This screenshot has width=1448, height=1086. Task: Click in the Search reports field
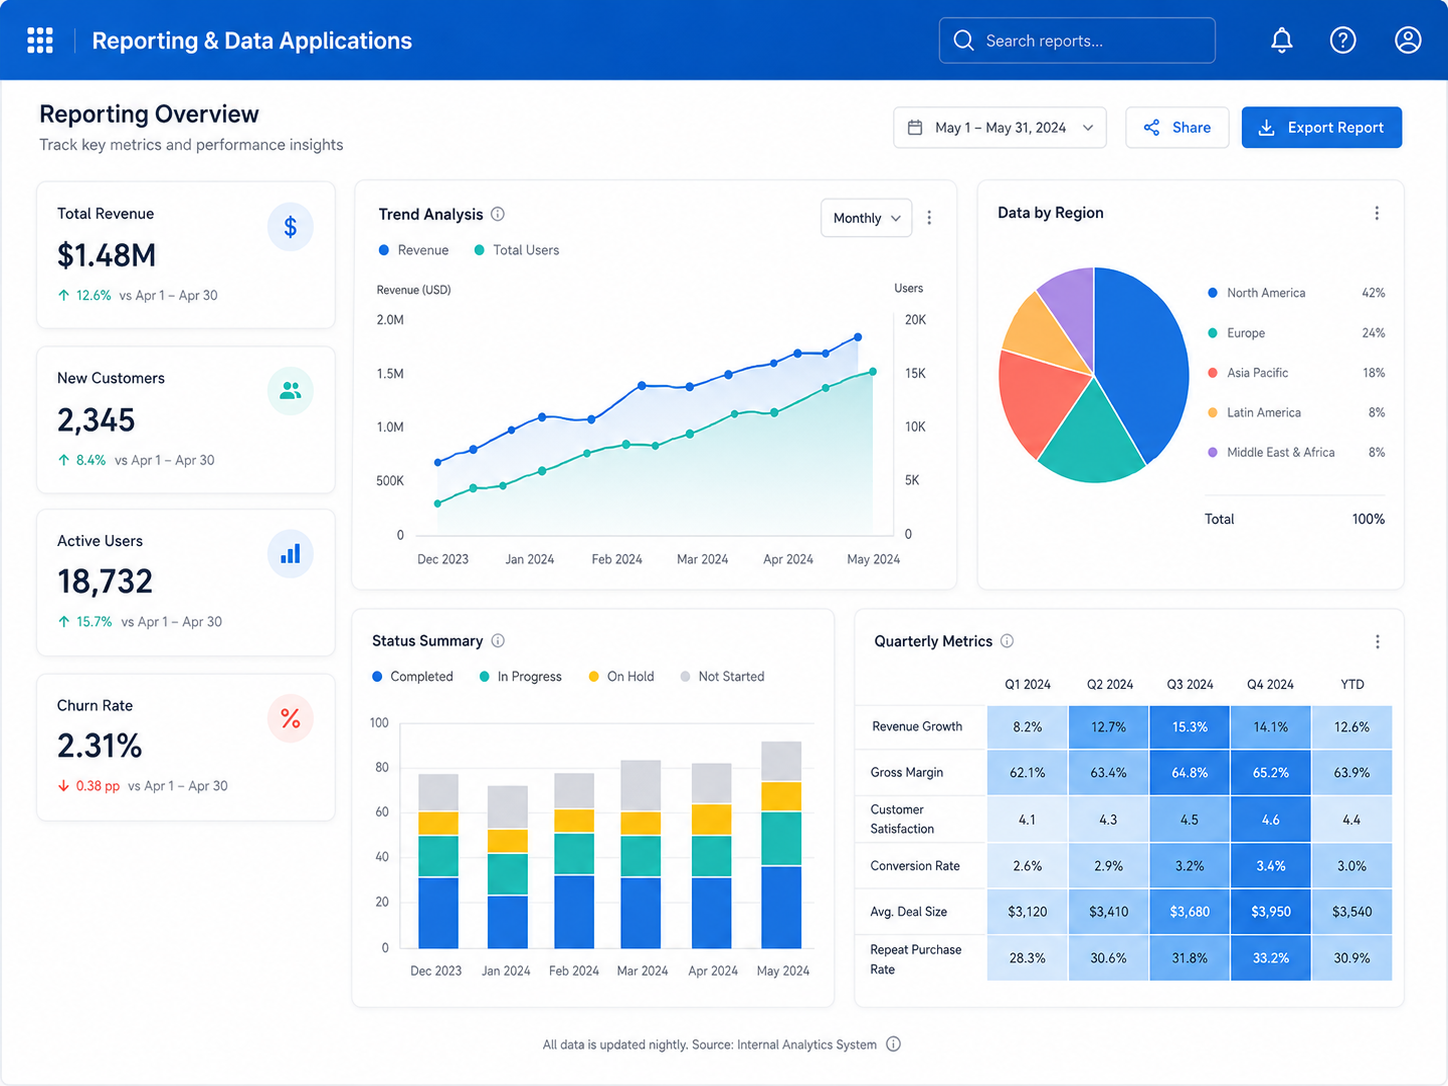[x=1077, y=40]
